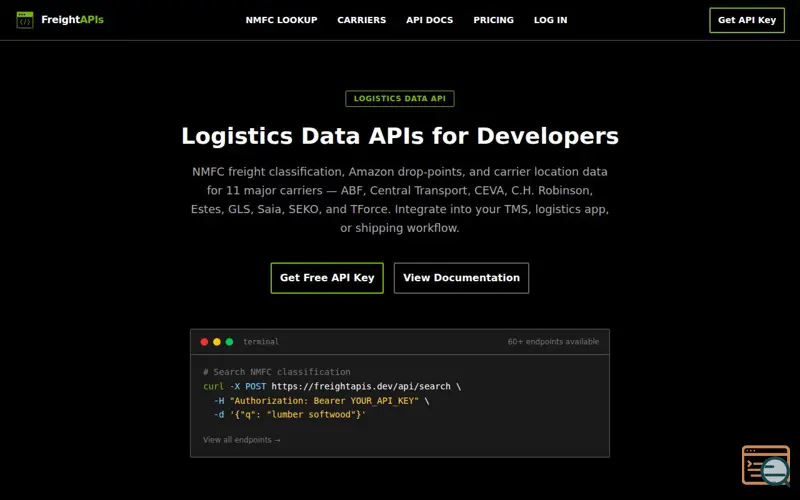Click the 'lumber softwood' data line
Screen dimensions: 800x500
(x=290, y=415)
